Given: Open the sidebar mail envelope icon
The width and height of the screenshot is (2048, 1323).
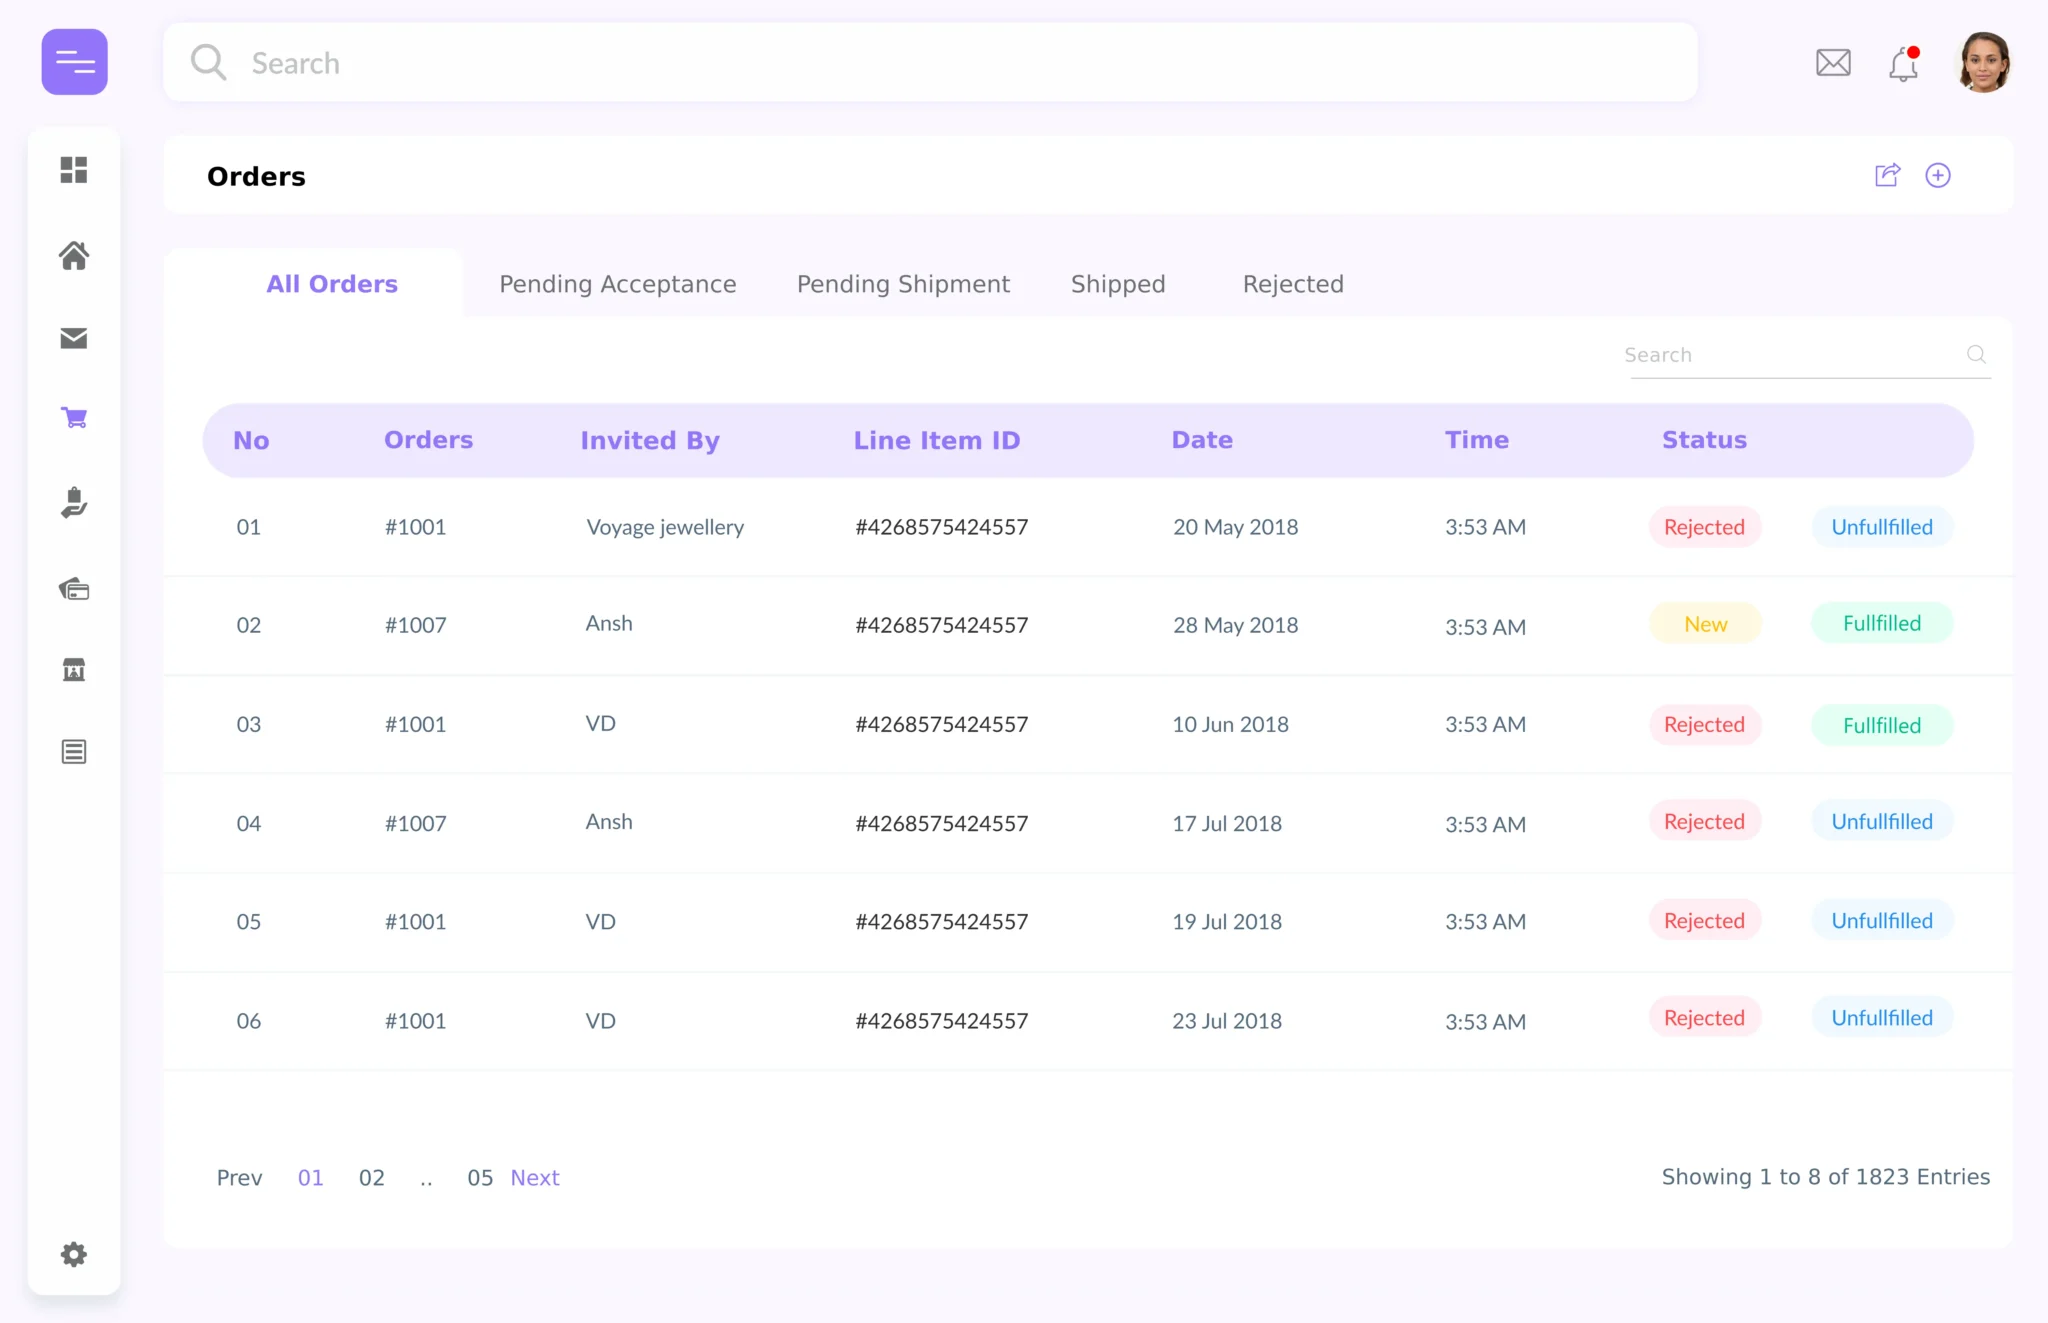Looking at the screenshot, I should pos(74,338).
